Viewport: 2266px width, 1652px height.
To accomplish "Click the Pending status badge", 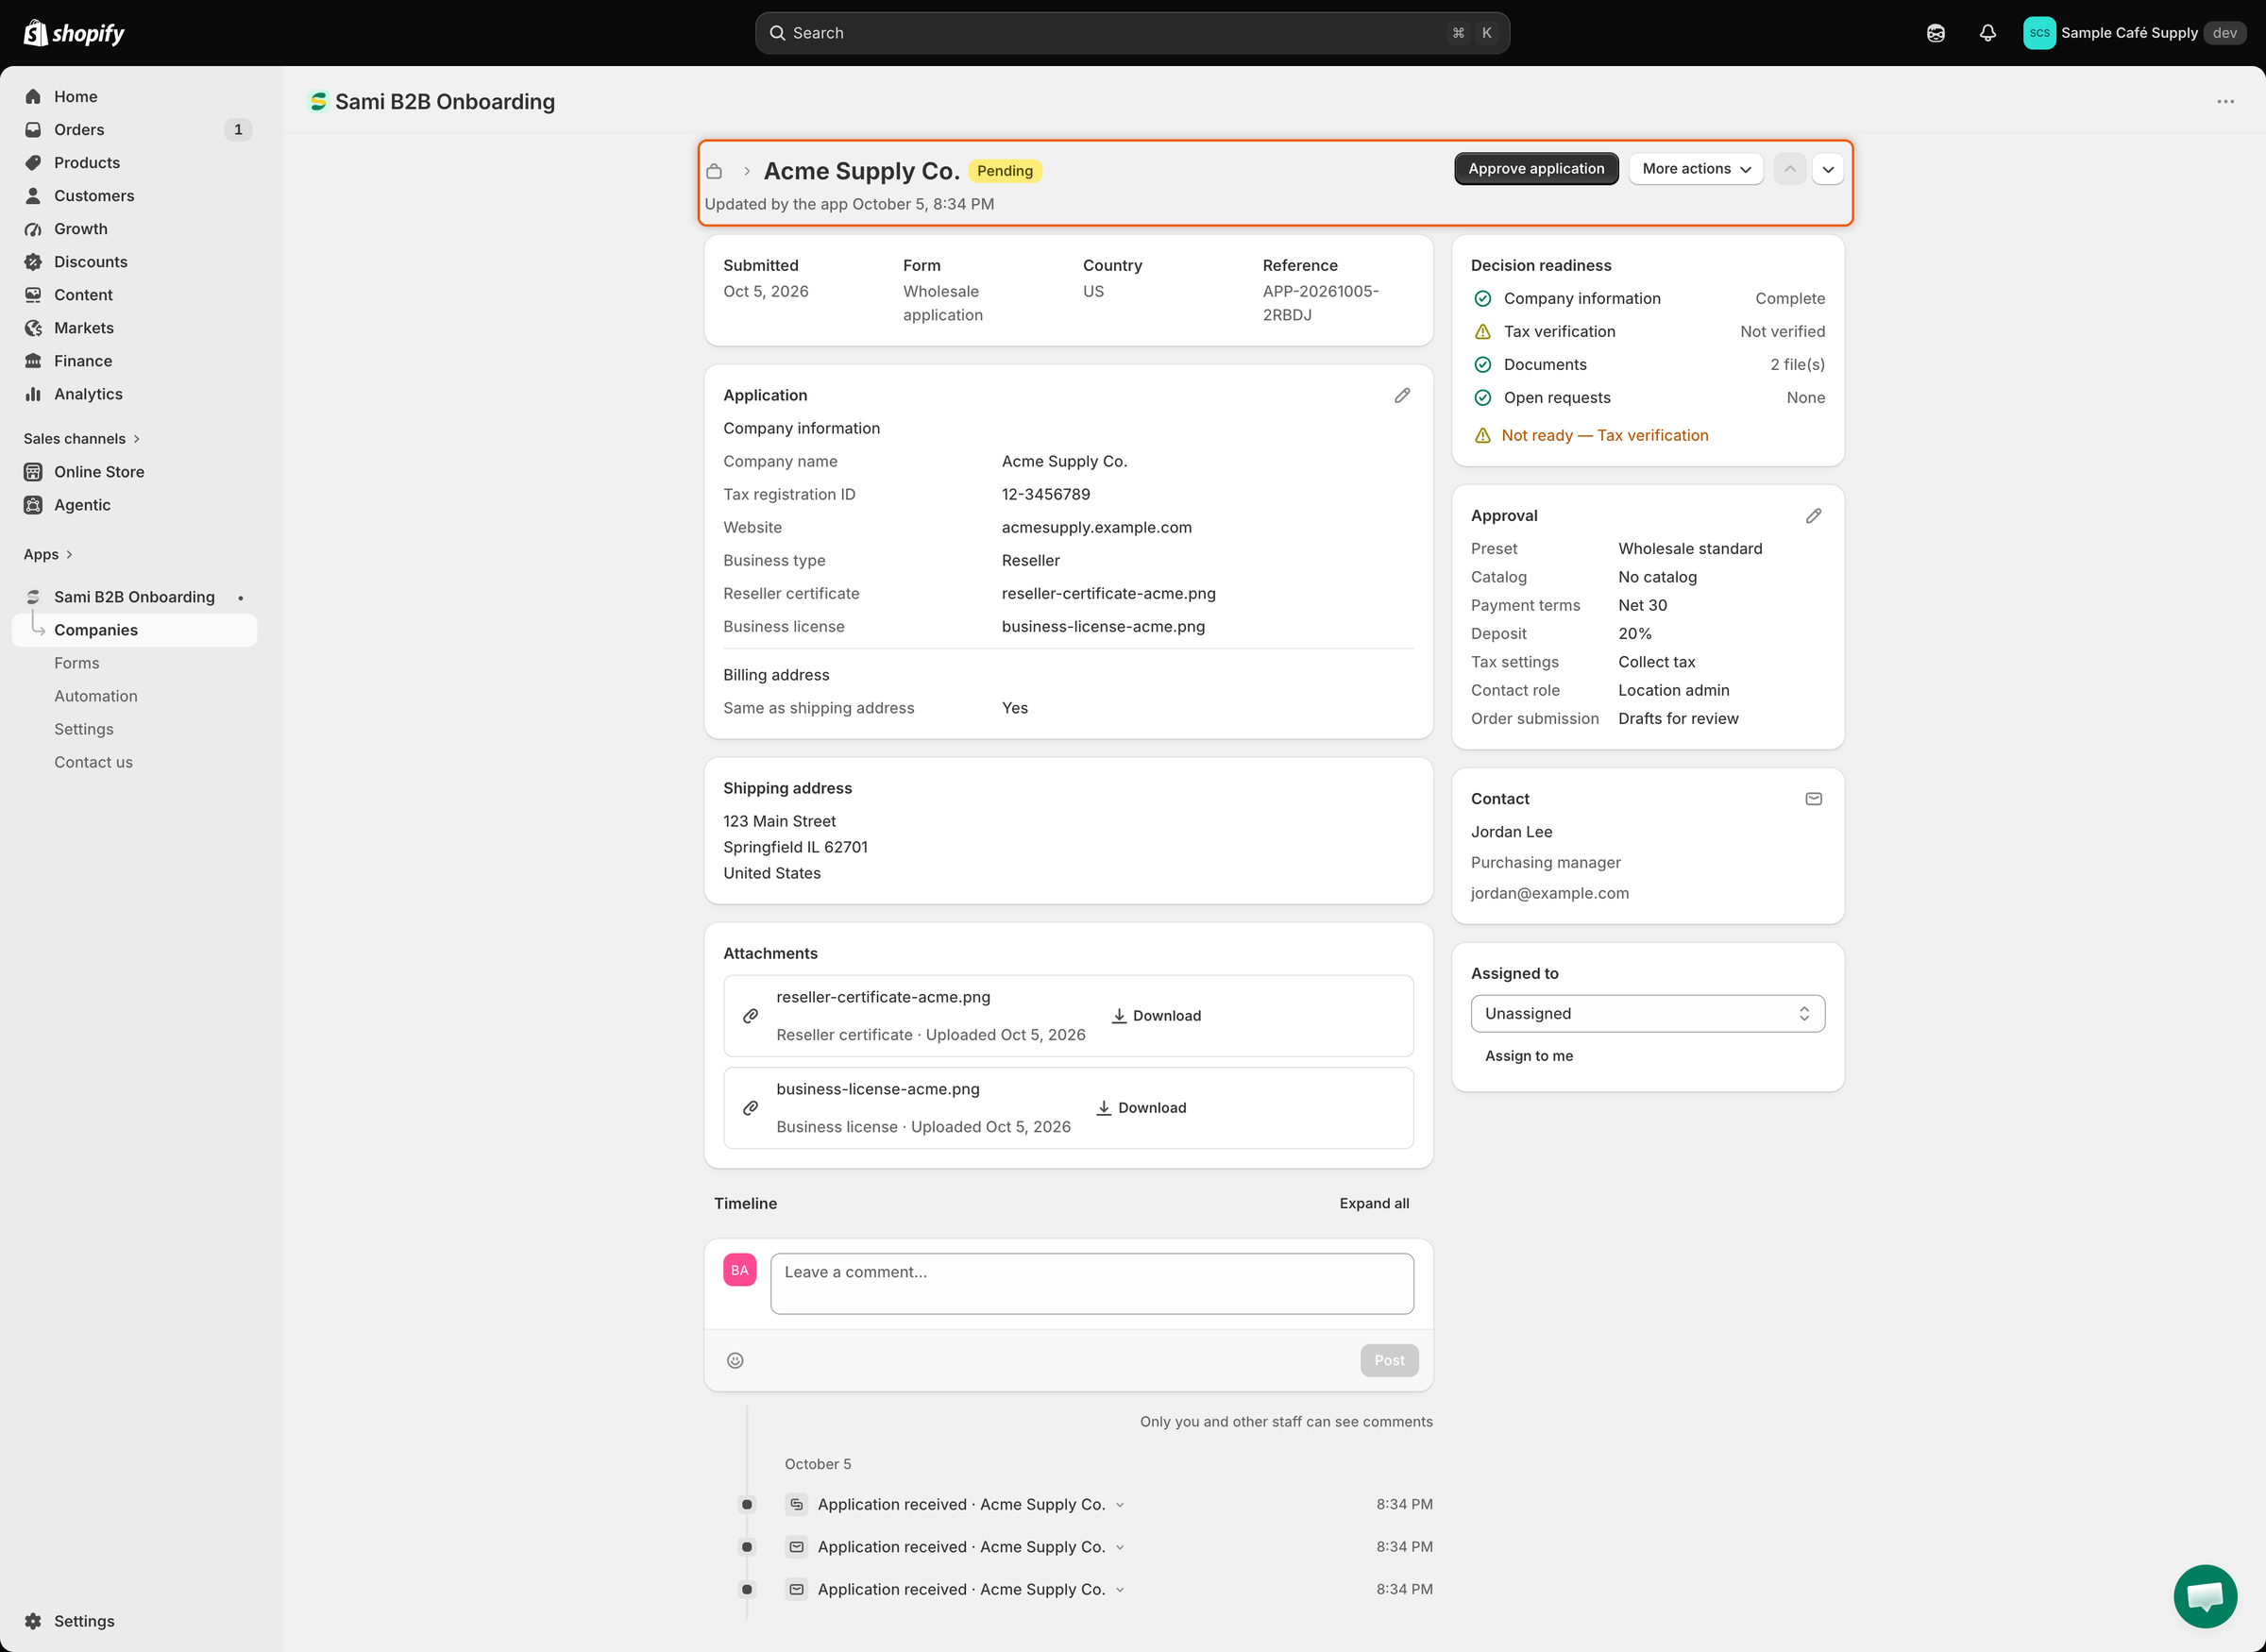I will click(1004, 171).
